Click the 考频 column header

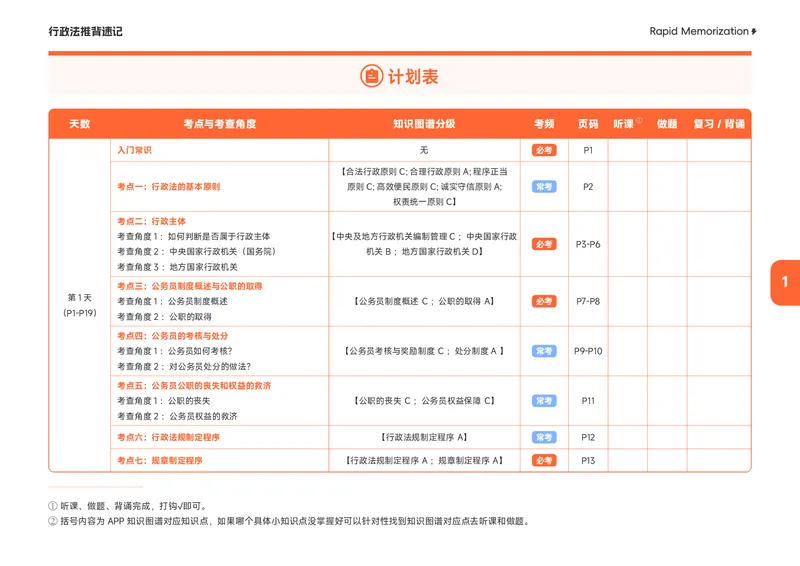[x=544, y=124]
